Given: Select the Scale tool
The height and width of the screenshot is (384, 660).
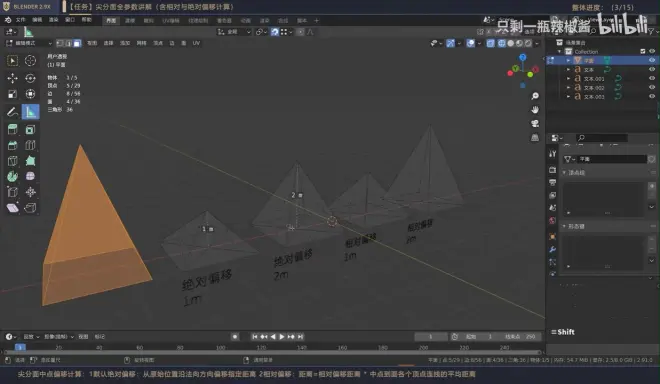Looking at the screenshot, I should coord(12,94).
